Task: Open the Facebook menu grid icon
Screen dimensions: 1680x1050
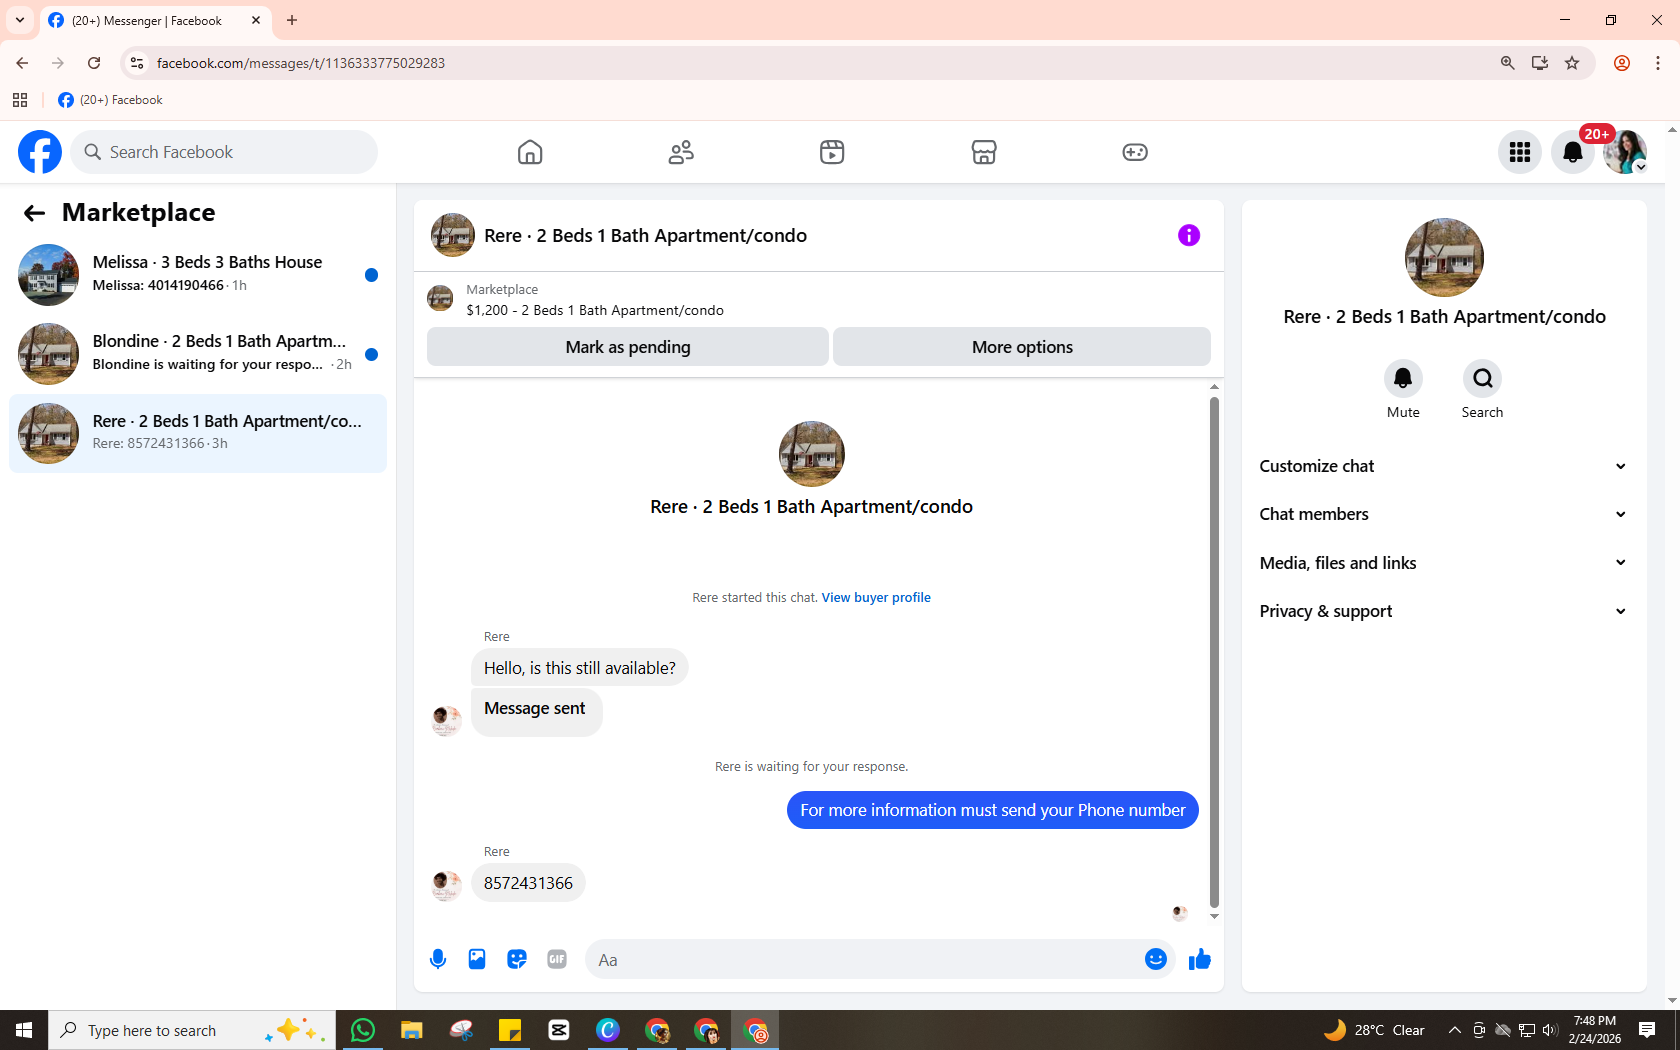Action: coord(1520,152)
